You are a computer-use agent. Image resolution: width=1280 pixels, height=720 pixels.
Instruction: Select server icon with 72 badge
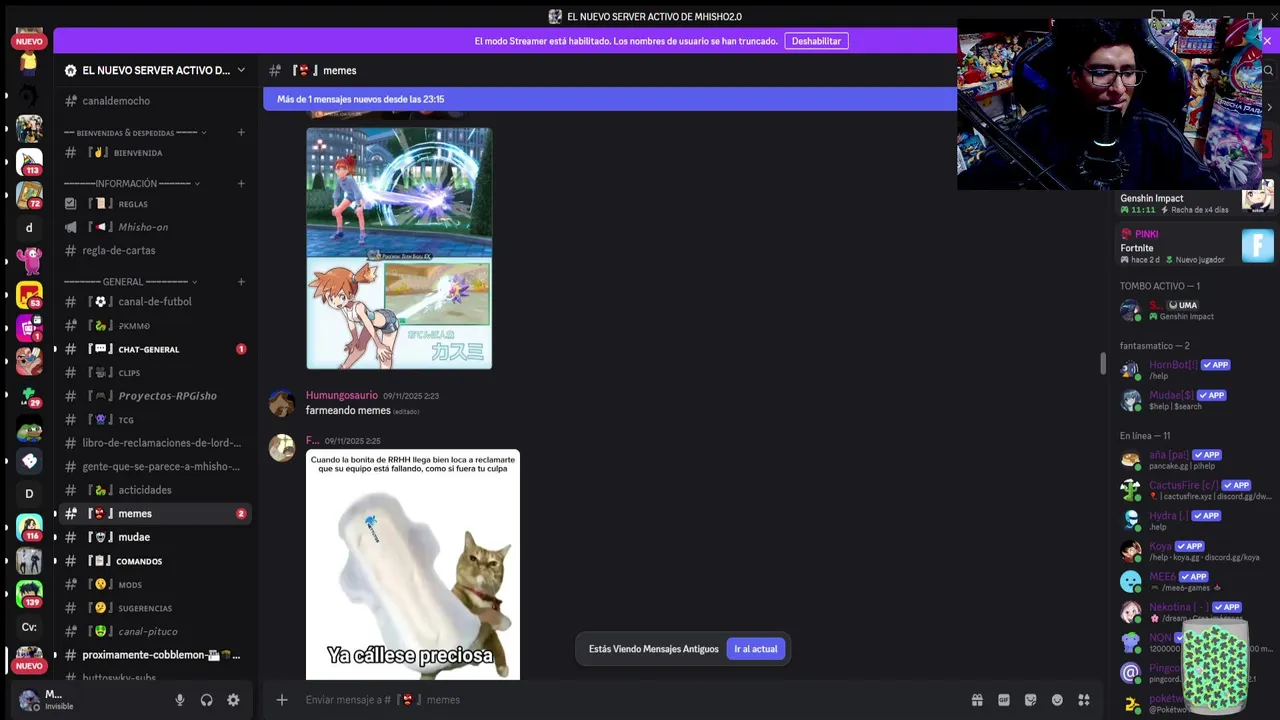(29, 194)
